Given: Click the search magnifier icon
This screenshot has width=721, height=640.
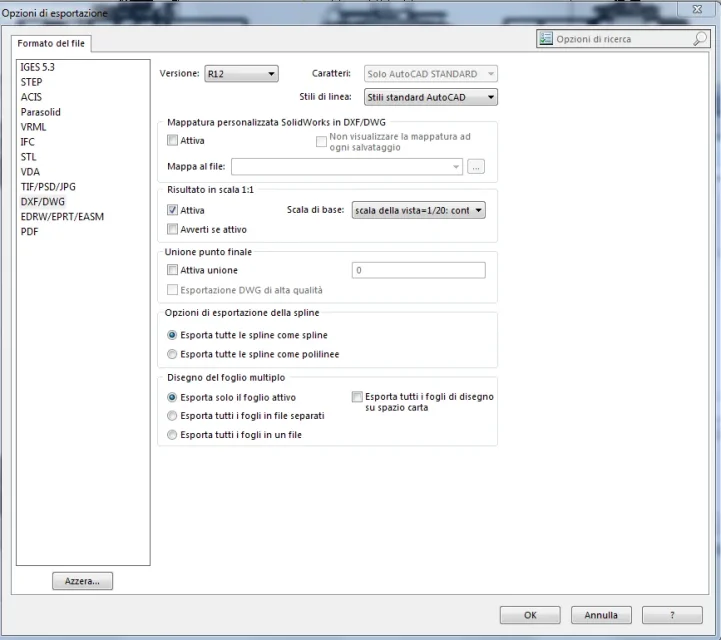Looking at the screenshot, I should 700,39.
